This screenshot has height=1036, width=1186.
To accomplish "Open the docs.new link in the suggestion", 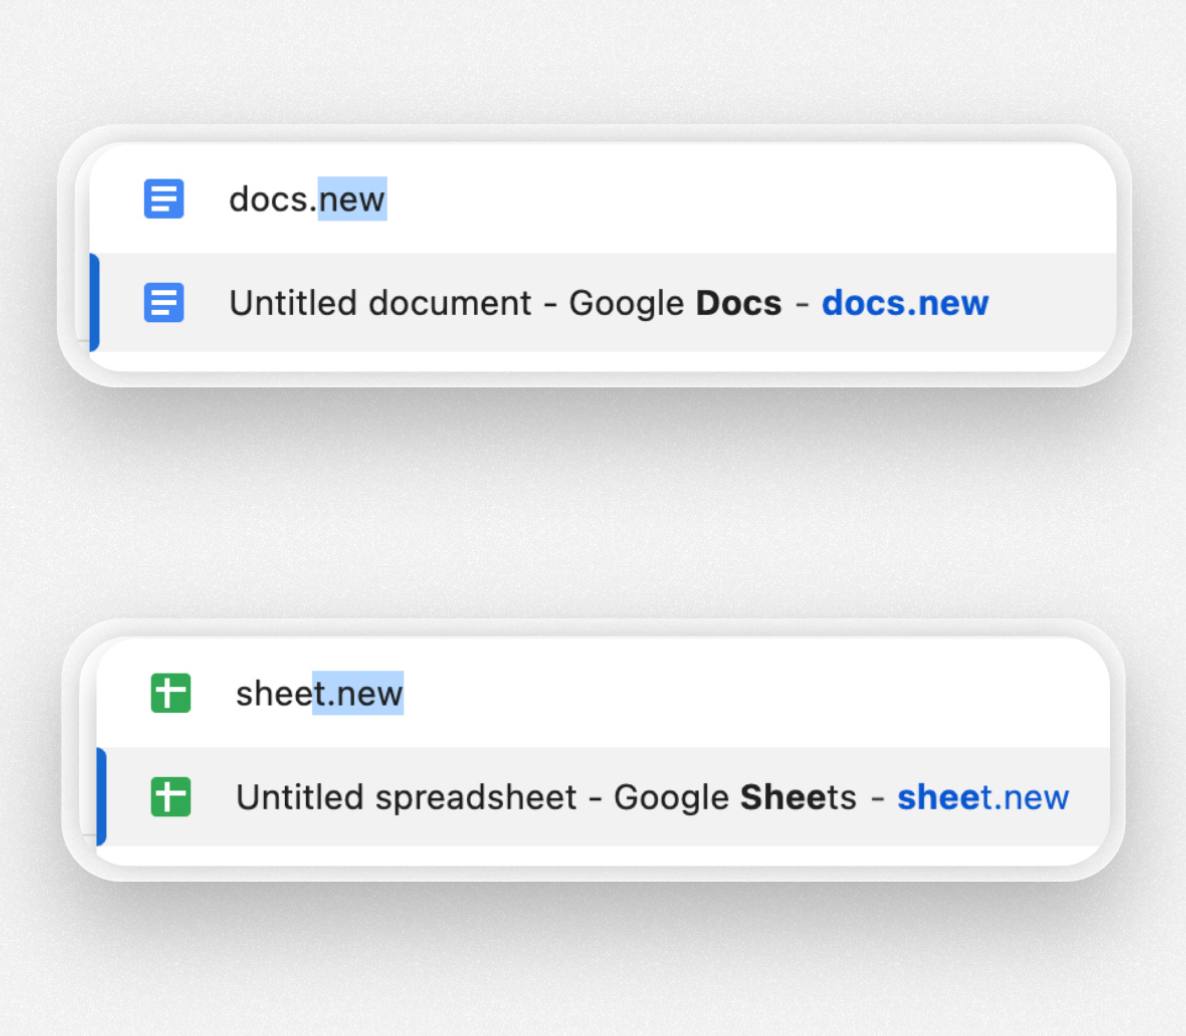I will coord(904,303).
